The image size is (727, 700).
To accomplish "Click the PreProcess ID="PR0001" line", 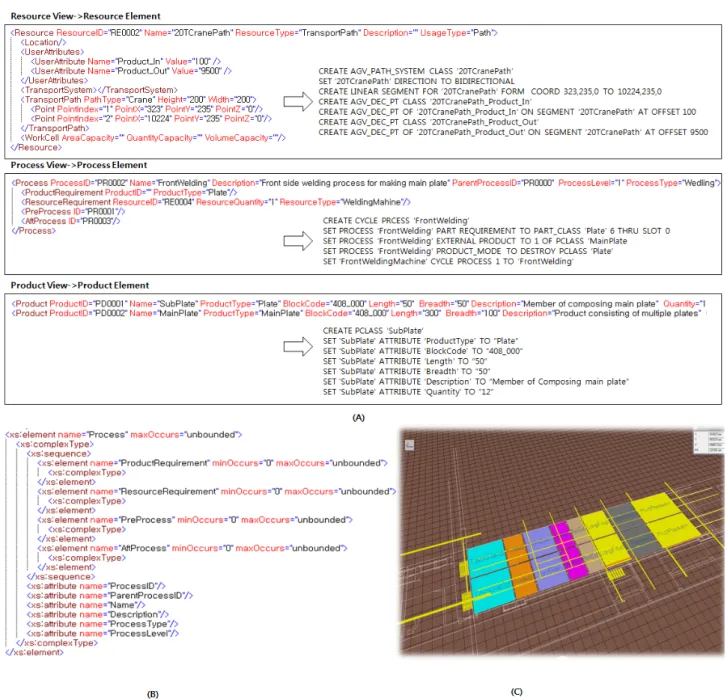I will tap(73, 211).
